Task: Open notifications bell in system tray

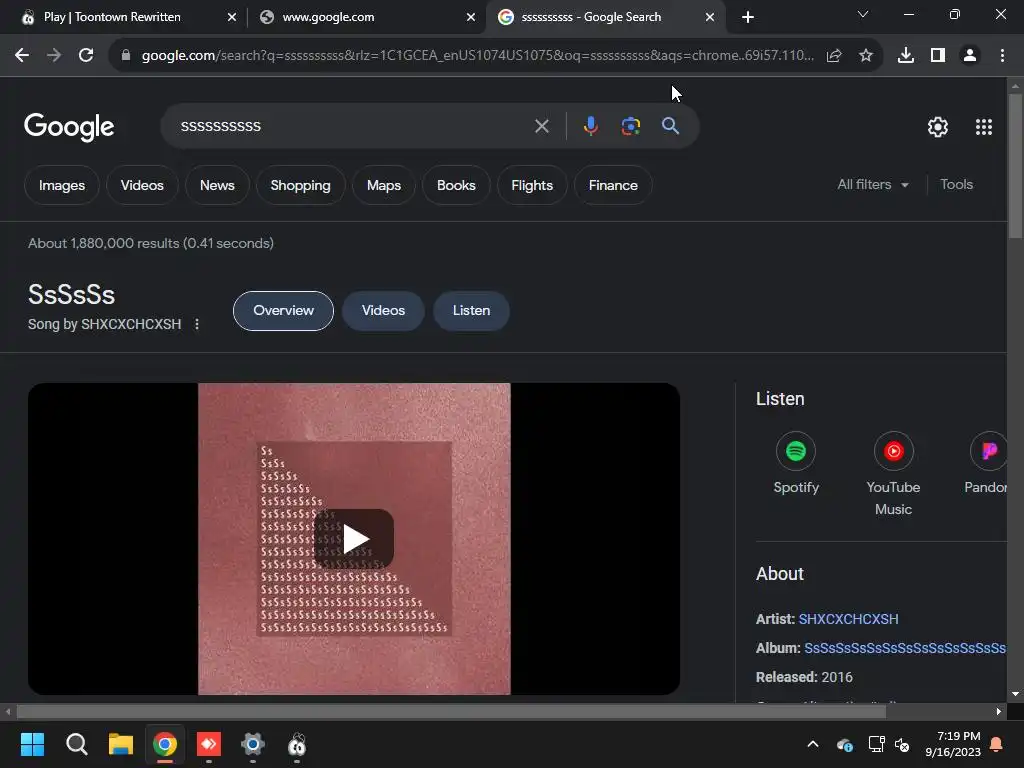Action: (x=996, y=744)
